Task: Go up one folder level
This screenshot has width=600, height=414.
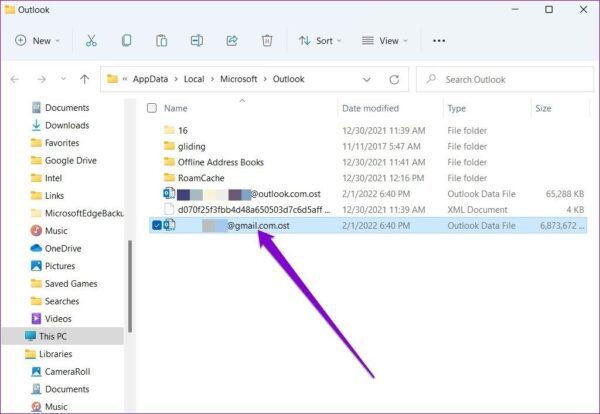Action: 85,79
